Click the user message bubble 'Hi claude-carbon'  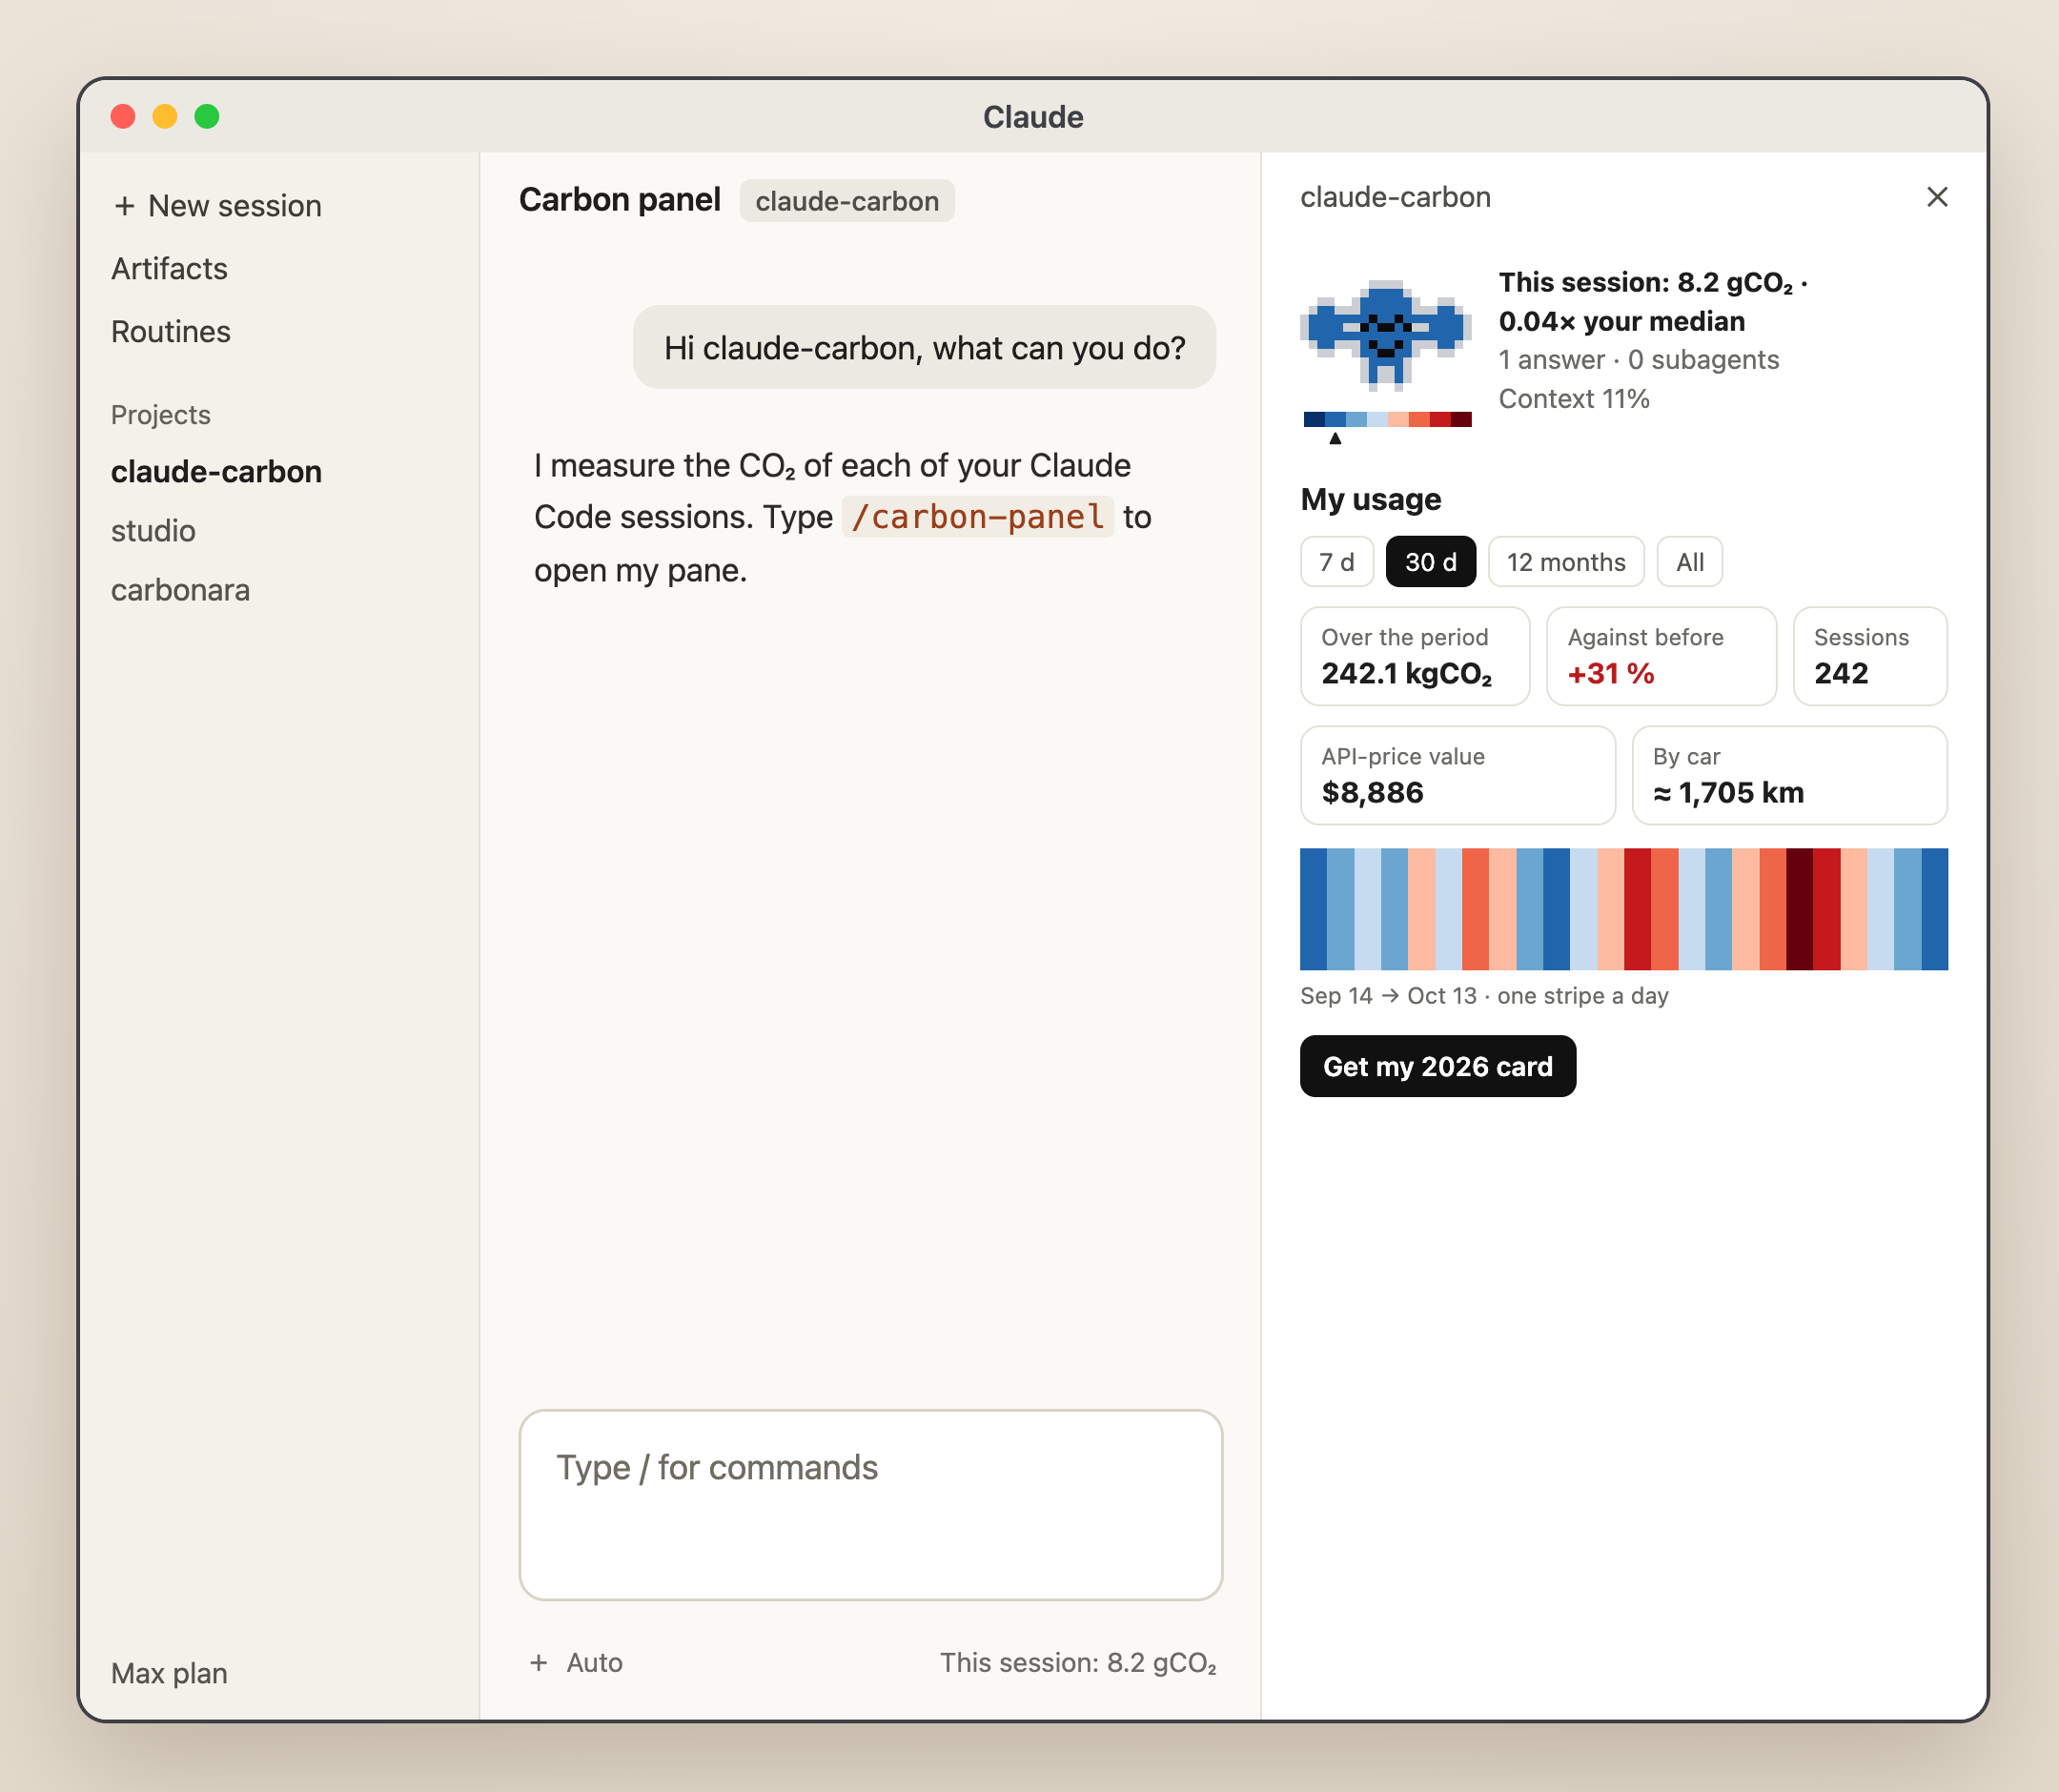923,347
